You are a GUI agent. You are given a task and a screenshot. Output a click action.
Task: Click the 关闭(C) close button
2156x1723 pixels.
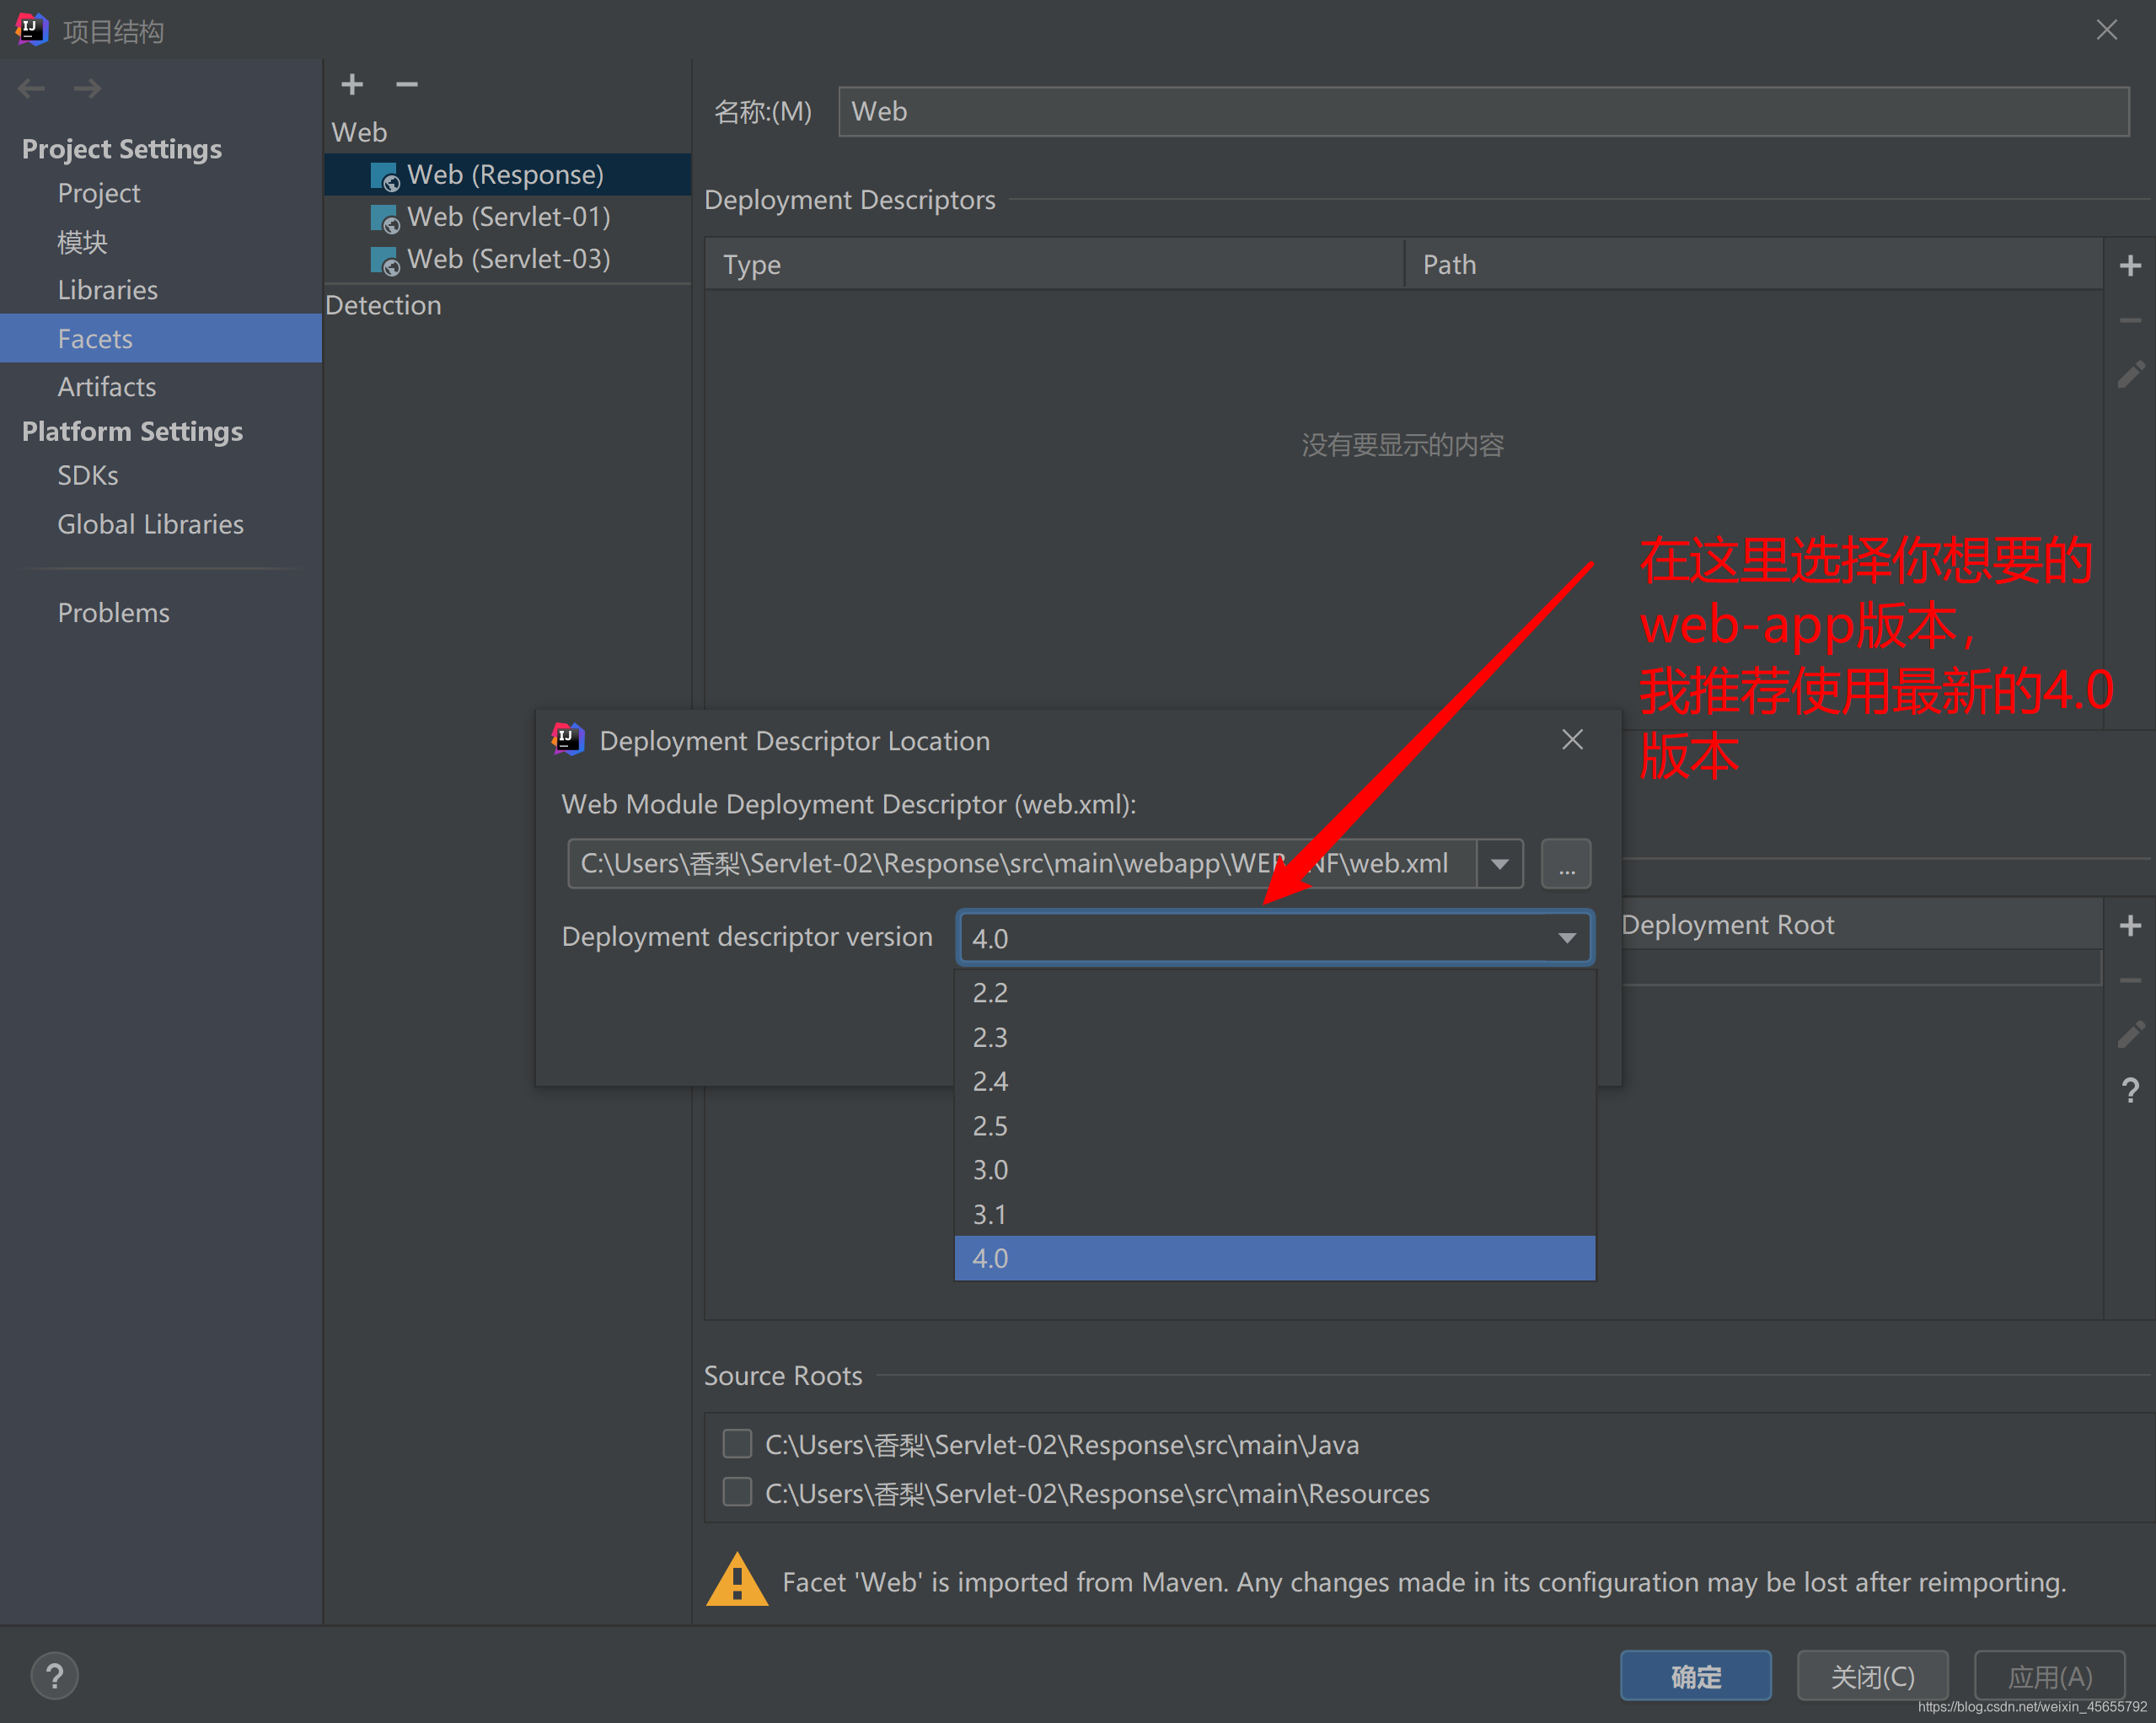(1872, 1677)
